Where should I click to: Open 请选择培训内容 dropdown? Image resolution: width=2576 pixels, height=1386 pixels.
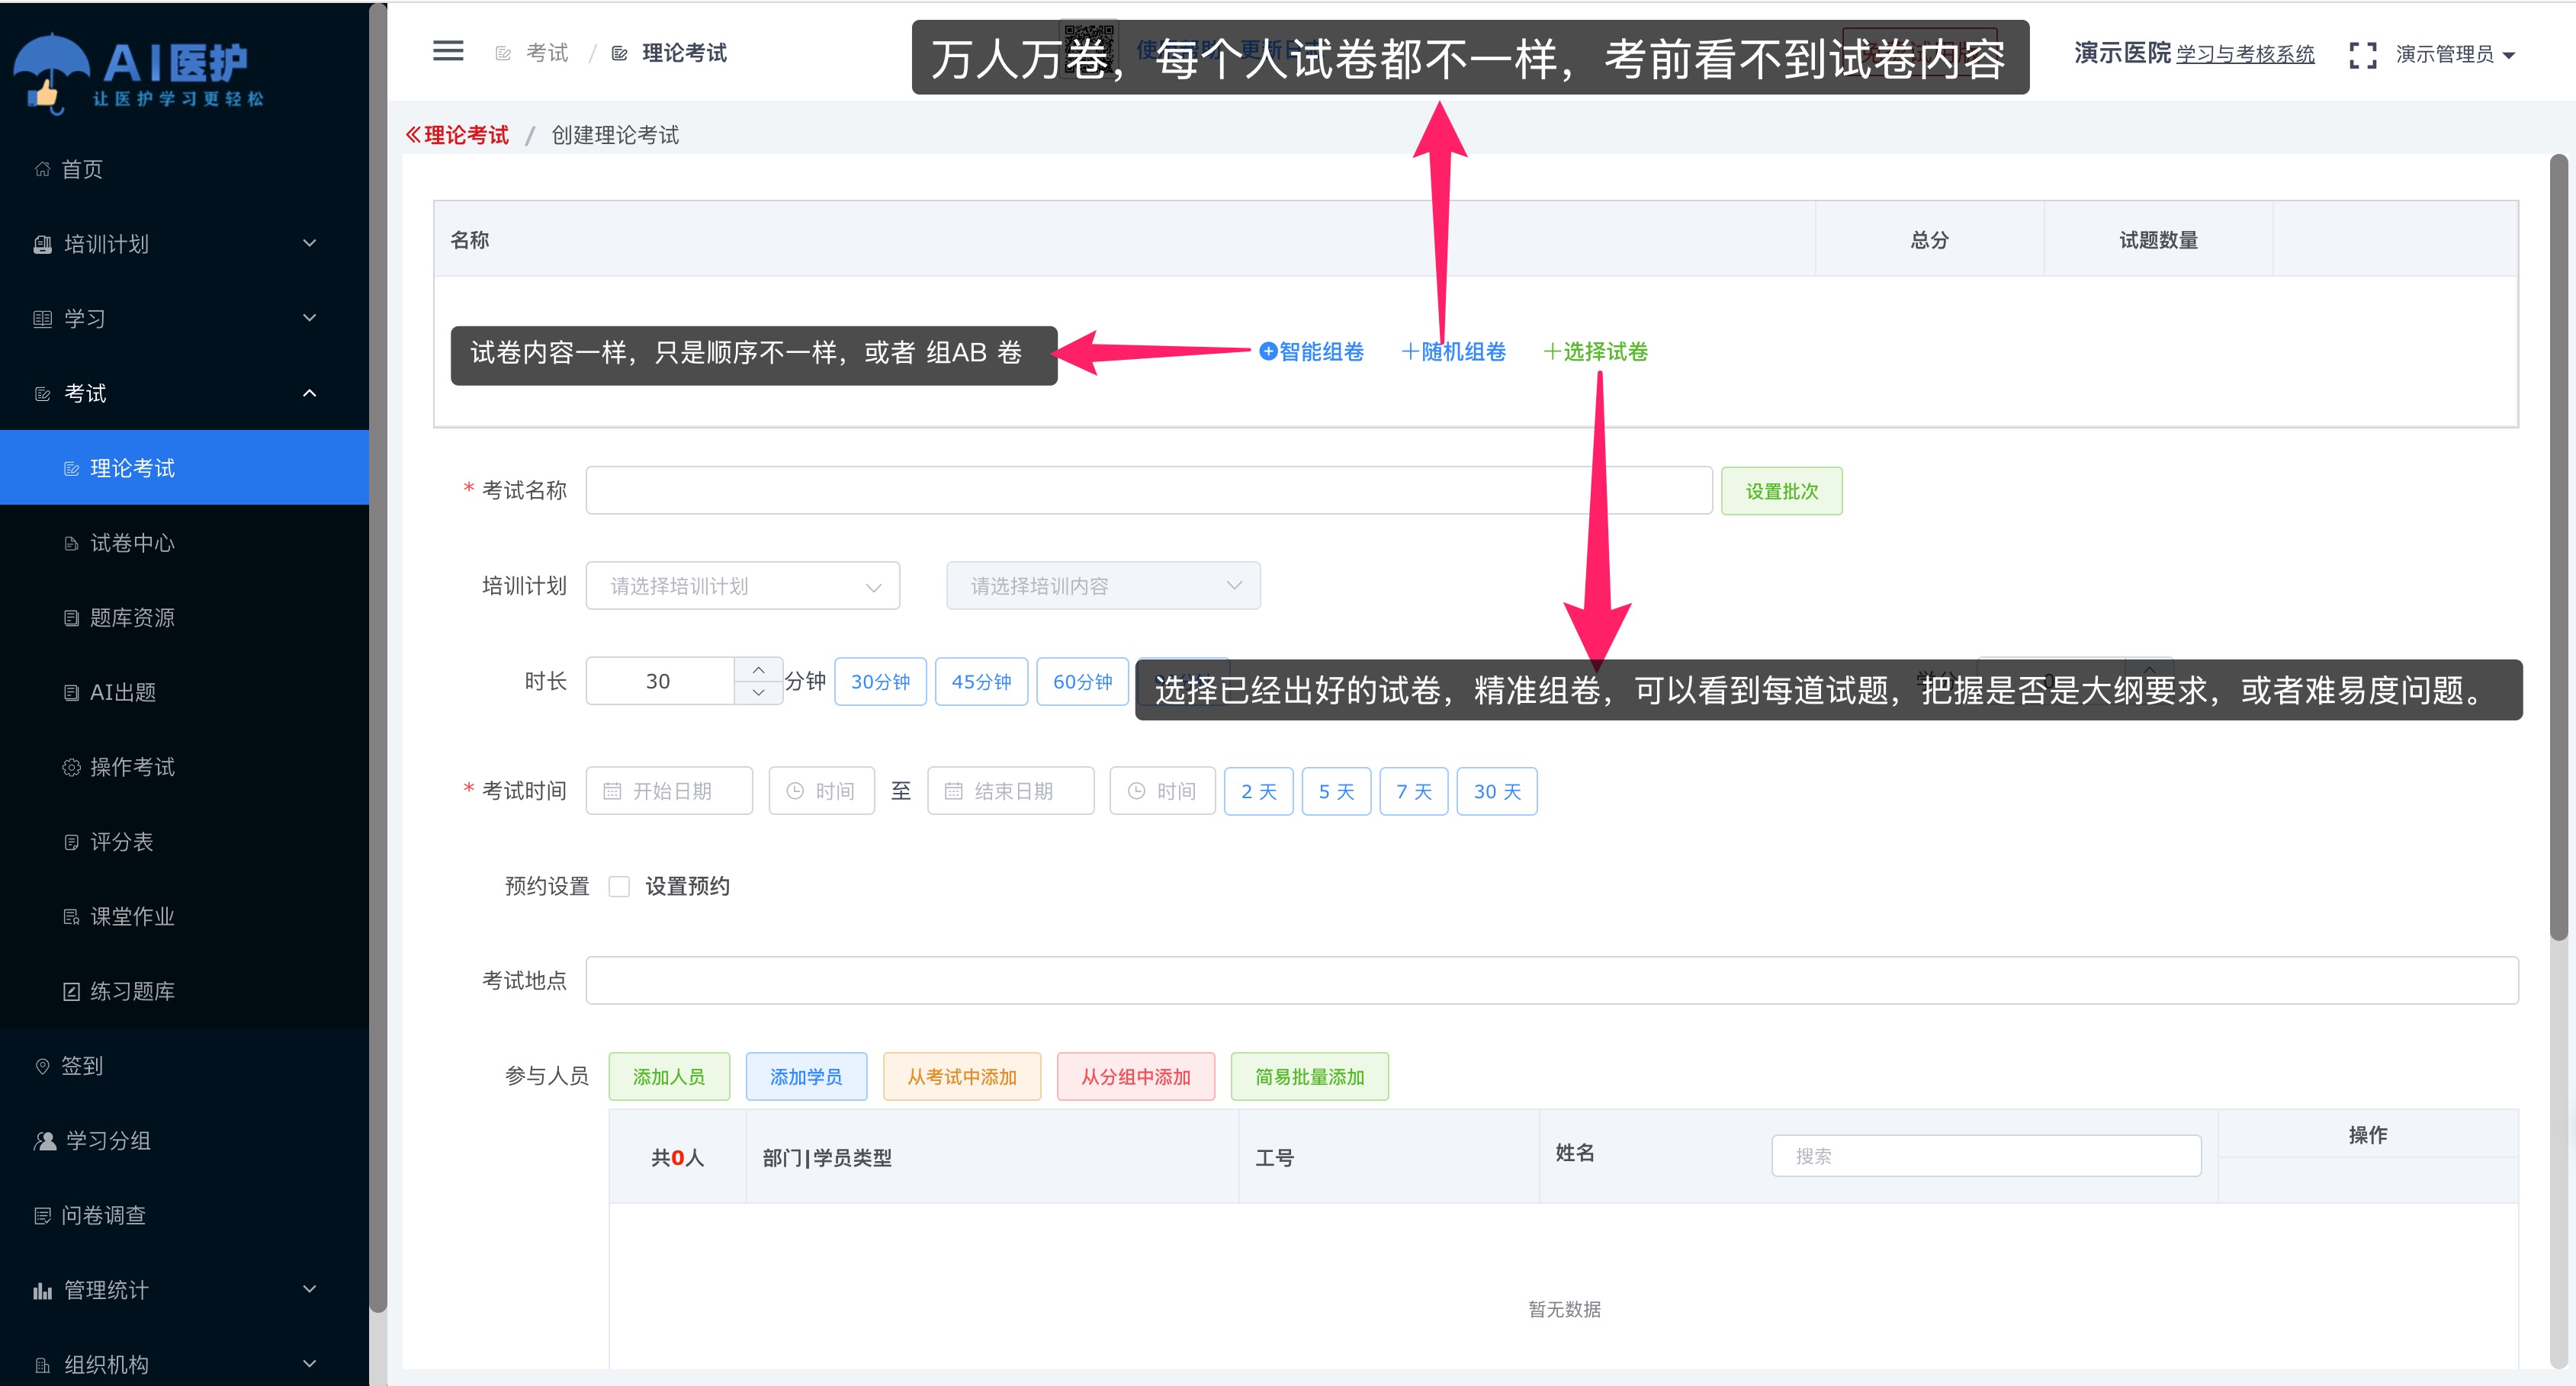(x=1103, y=586)
